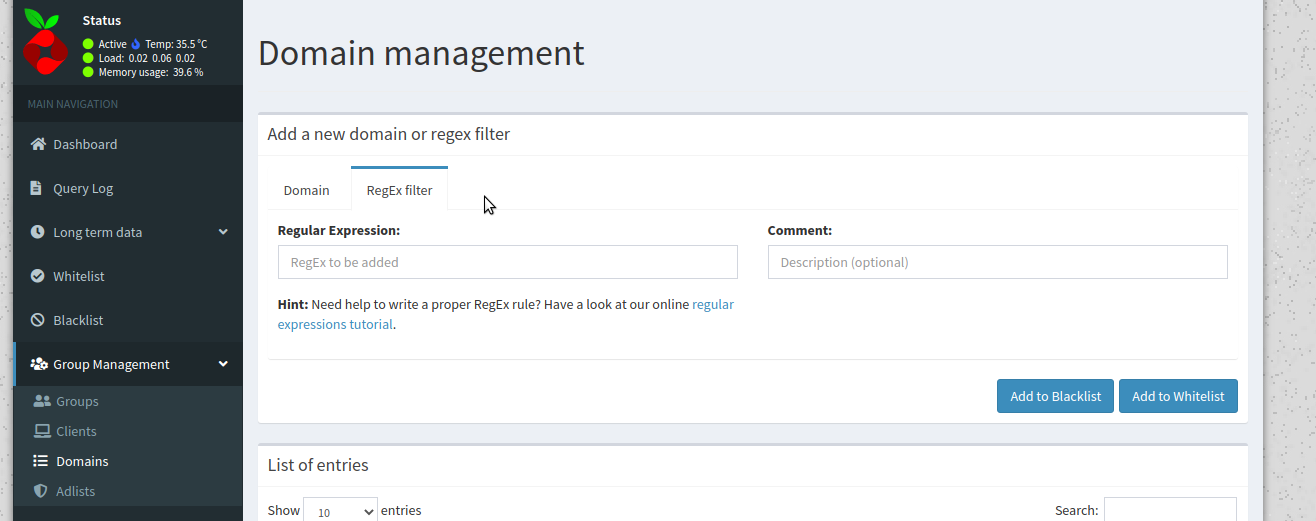Open the regular expressions tutorial link

point(506,314)
